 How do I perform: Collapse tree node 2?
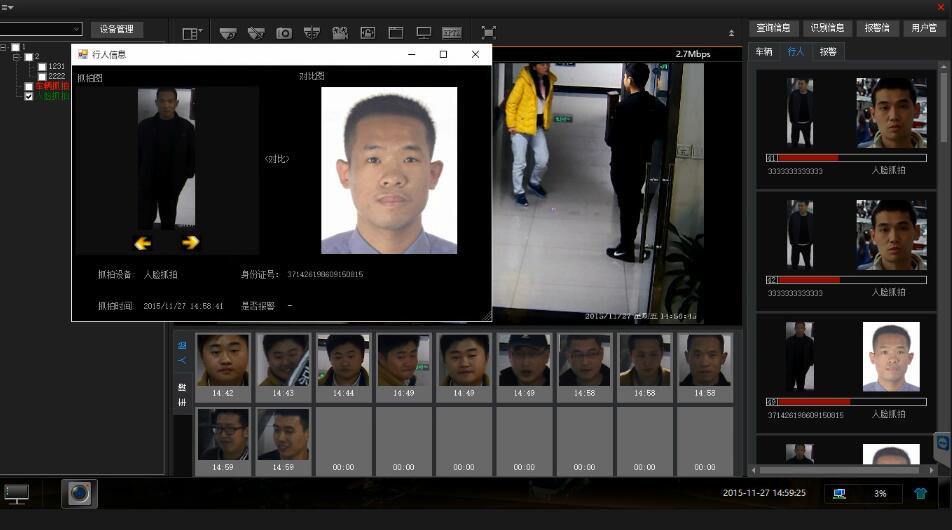pyautogui.click(x=17, y=57)
